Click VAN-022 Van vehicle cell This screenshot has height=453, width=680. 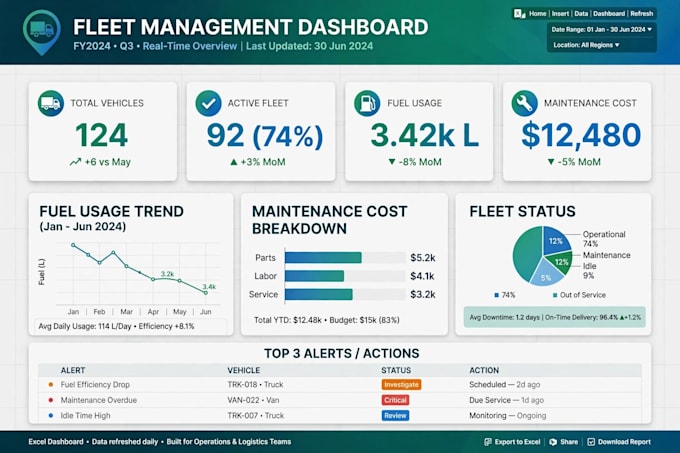click(x=253, y=400)
